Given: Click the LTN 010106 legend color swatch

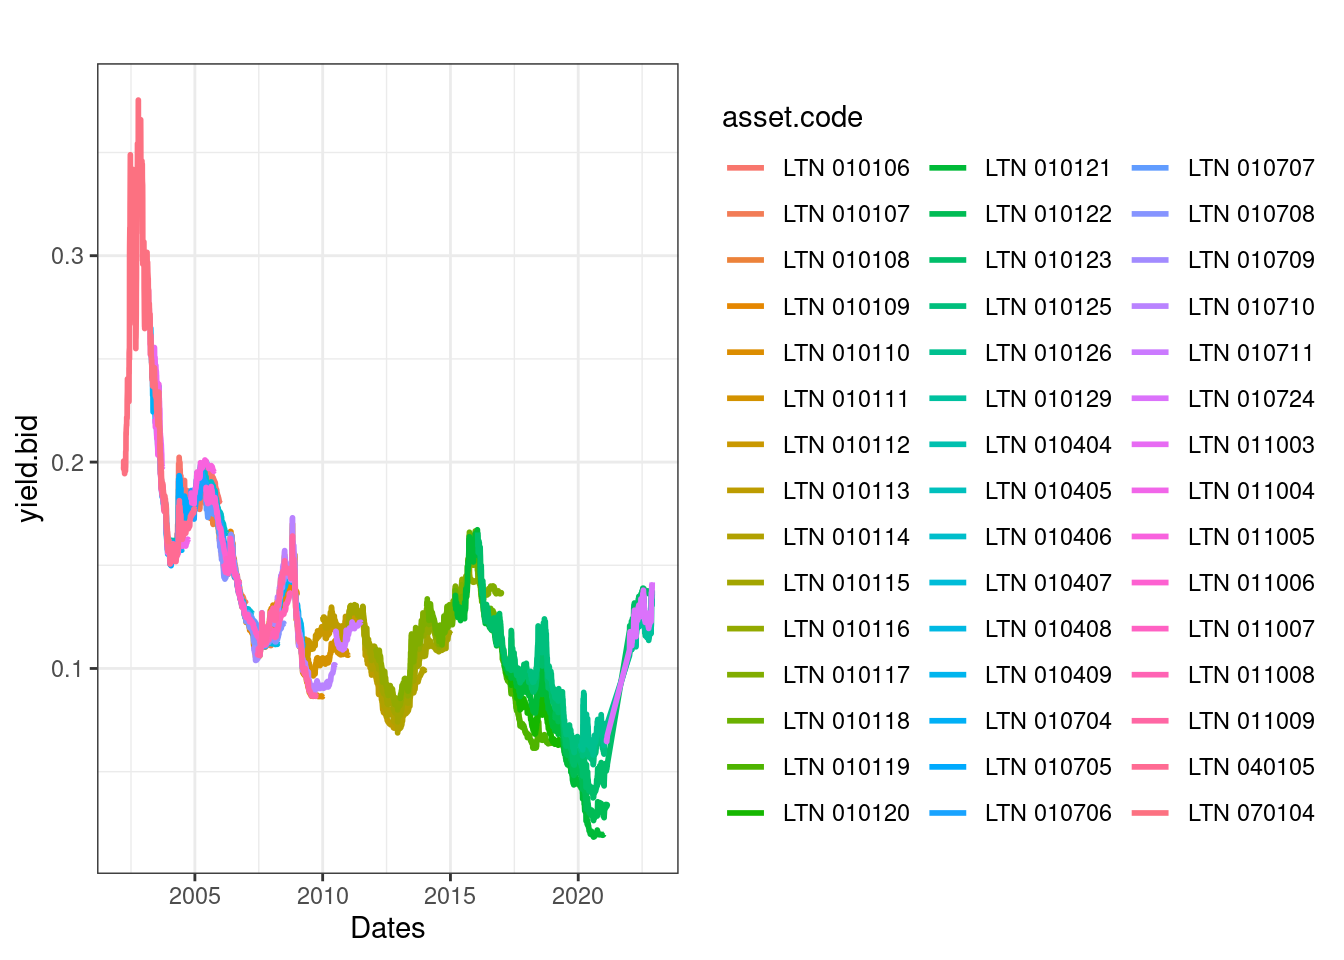Looking at the screenshot, I should click(745, 168).
